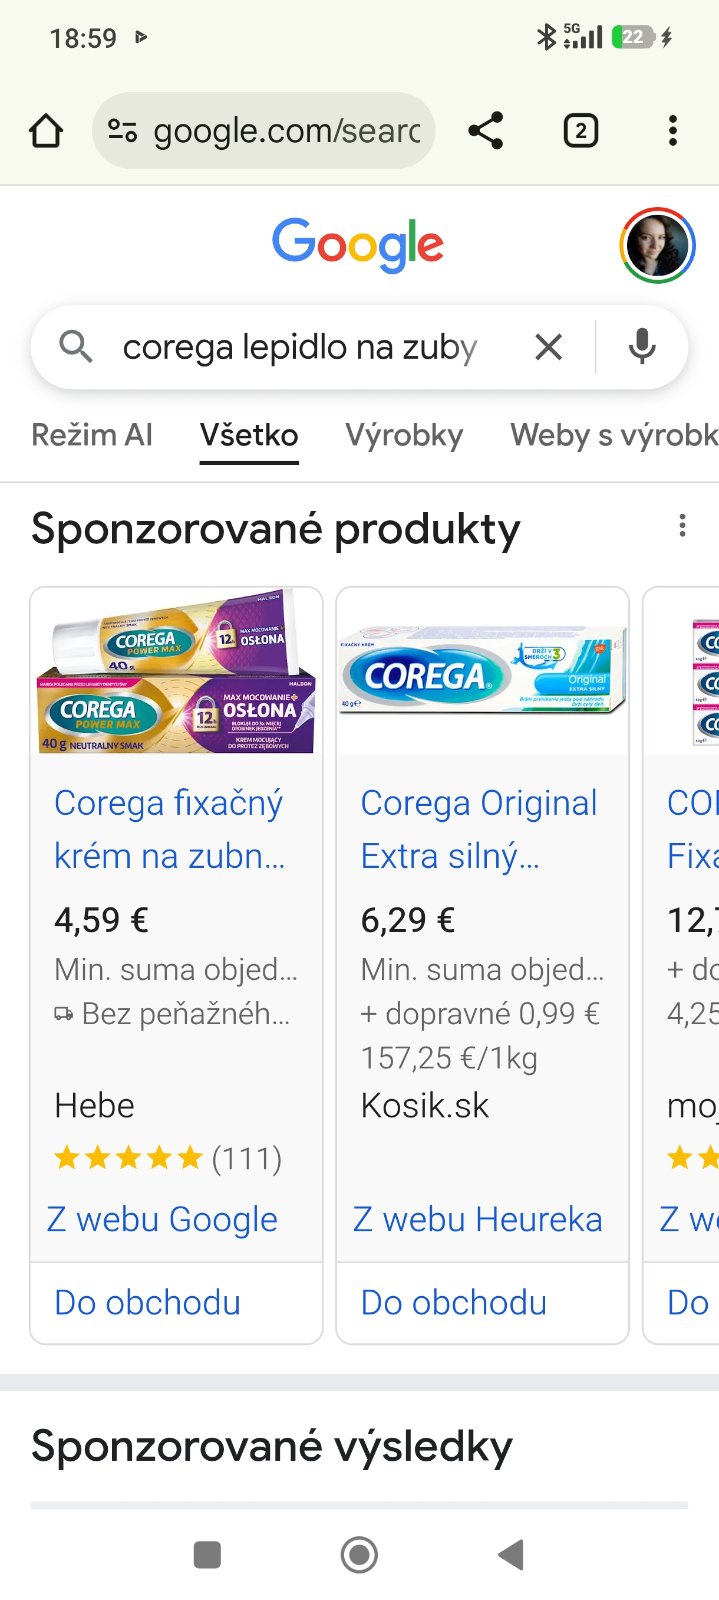
Task: Tap the browser home icon
Action: click(46, 131)
